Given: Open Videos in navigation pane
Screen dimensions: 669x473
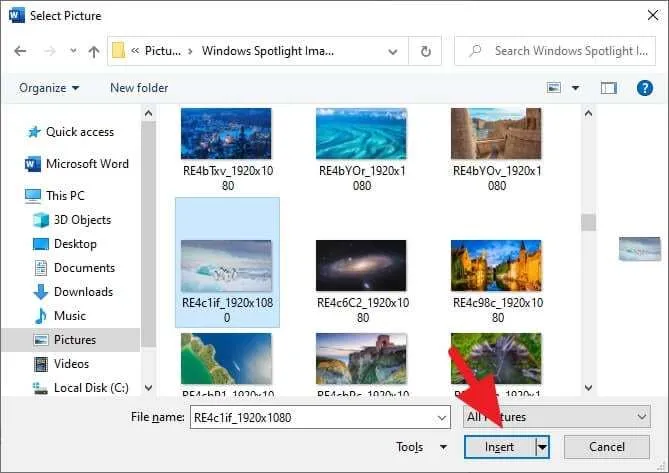Looking at the screenshot, I should coord(71,364).
